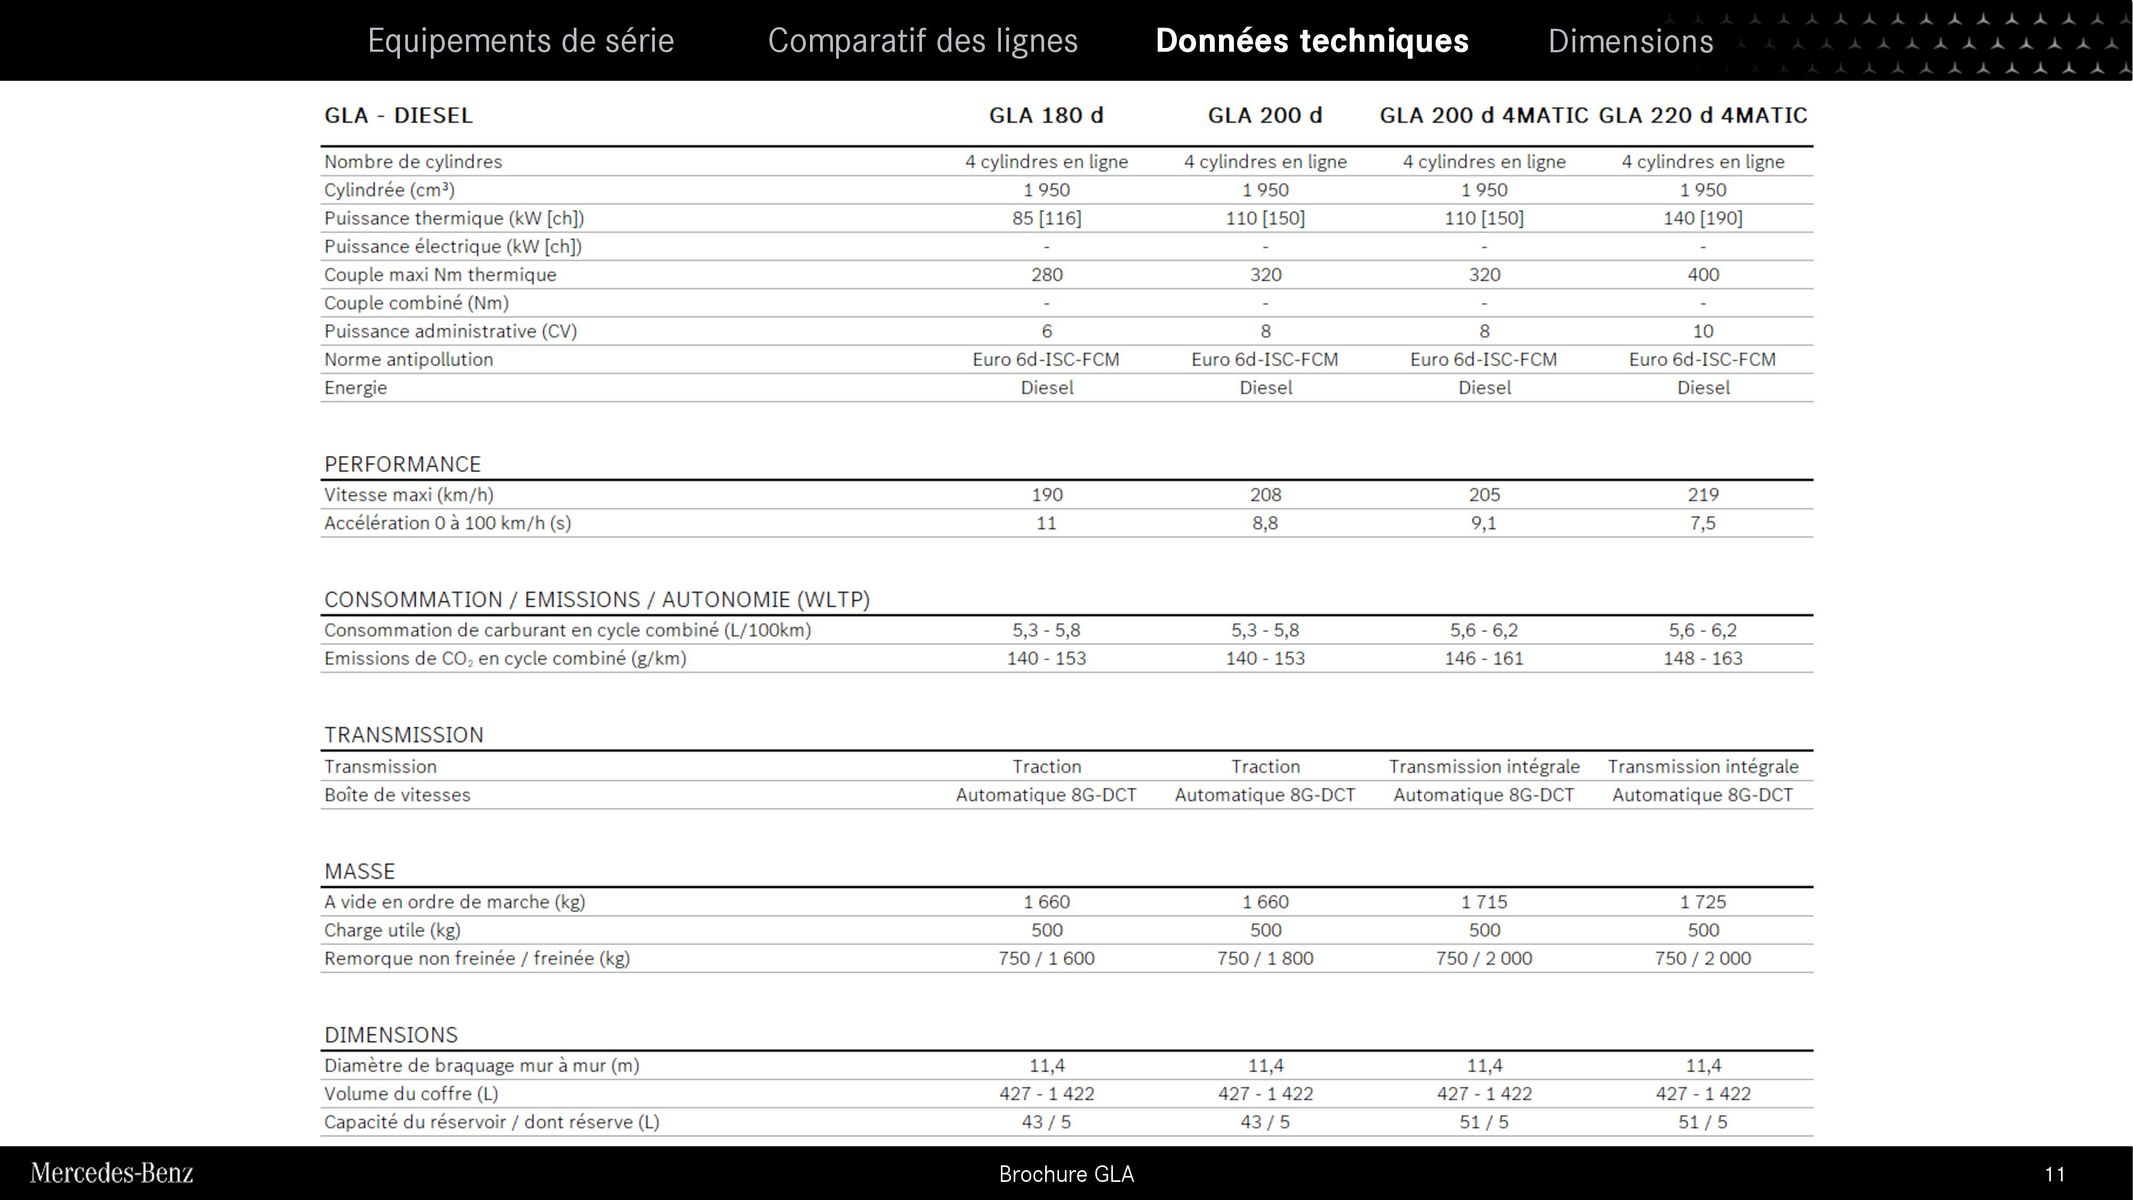The height and width of the screenshot is (1200, 2133).
Task: Select the Boîte de vitesses row label
Action: pos(397,795)
